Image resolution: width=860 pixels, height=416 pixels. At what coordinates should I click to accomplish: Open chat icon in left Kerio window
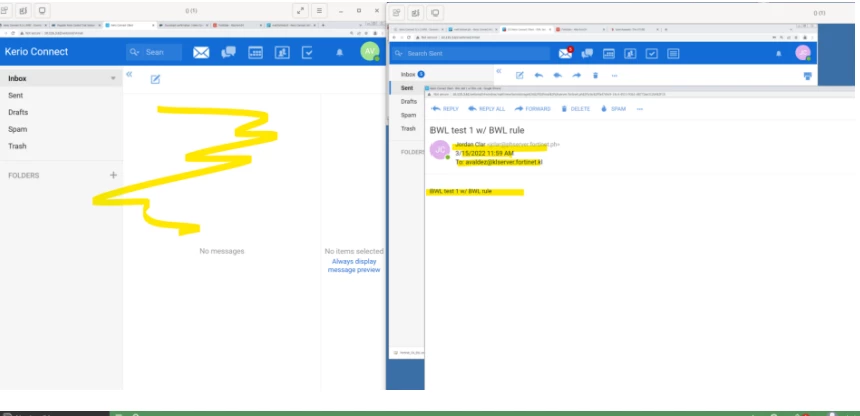tap(228, 52)
